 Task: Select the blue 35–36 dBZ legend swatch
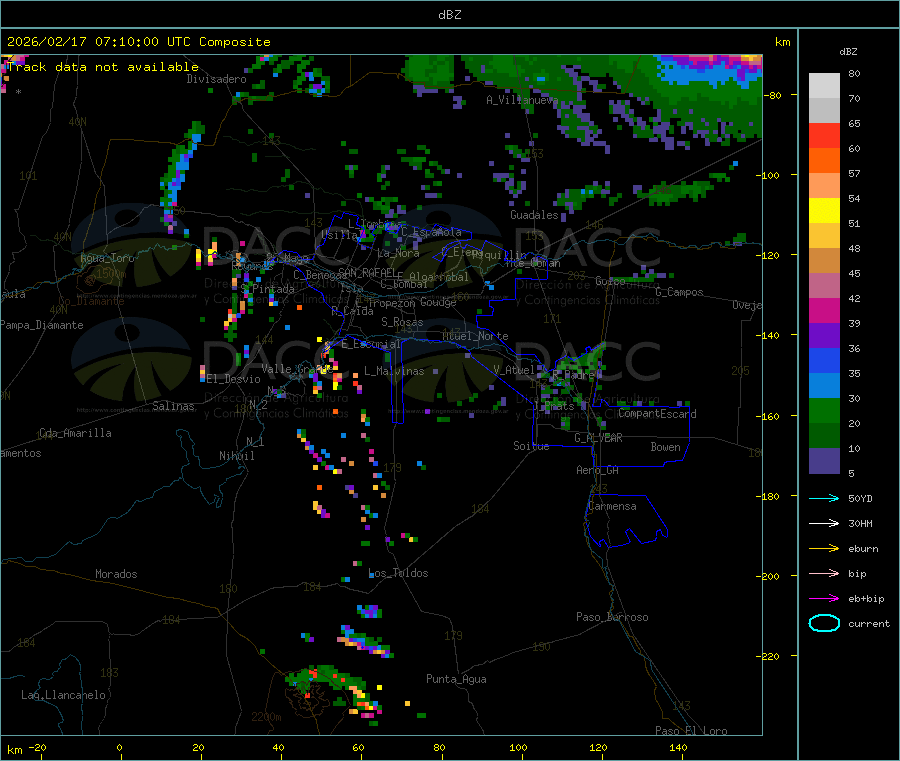824,360
